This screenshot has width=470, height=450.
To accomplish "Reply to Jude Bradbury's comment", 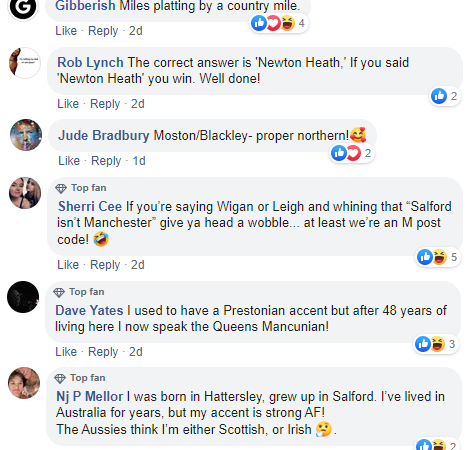I will [x=106, y=161].
